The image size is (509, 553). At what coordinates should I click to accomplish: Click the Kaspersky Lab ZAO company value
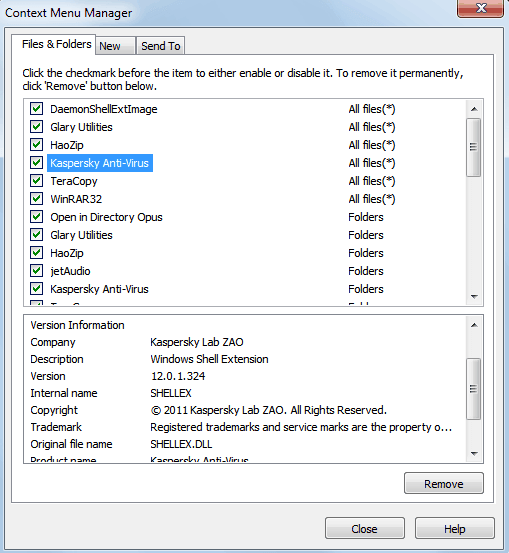(197, 342)
